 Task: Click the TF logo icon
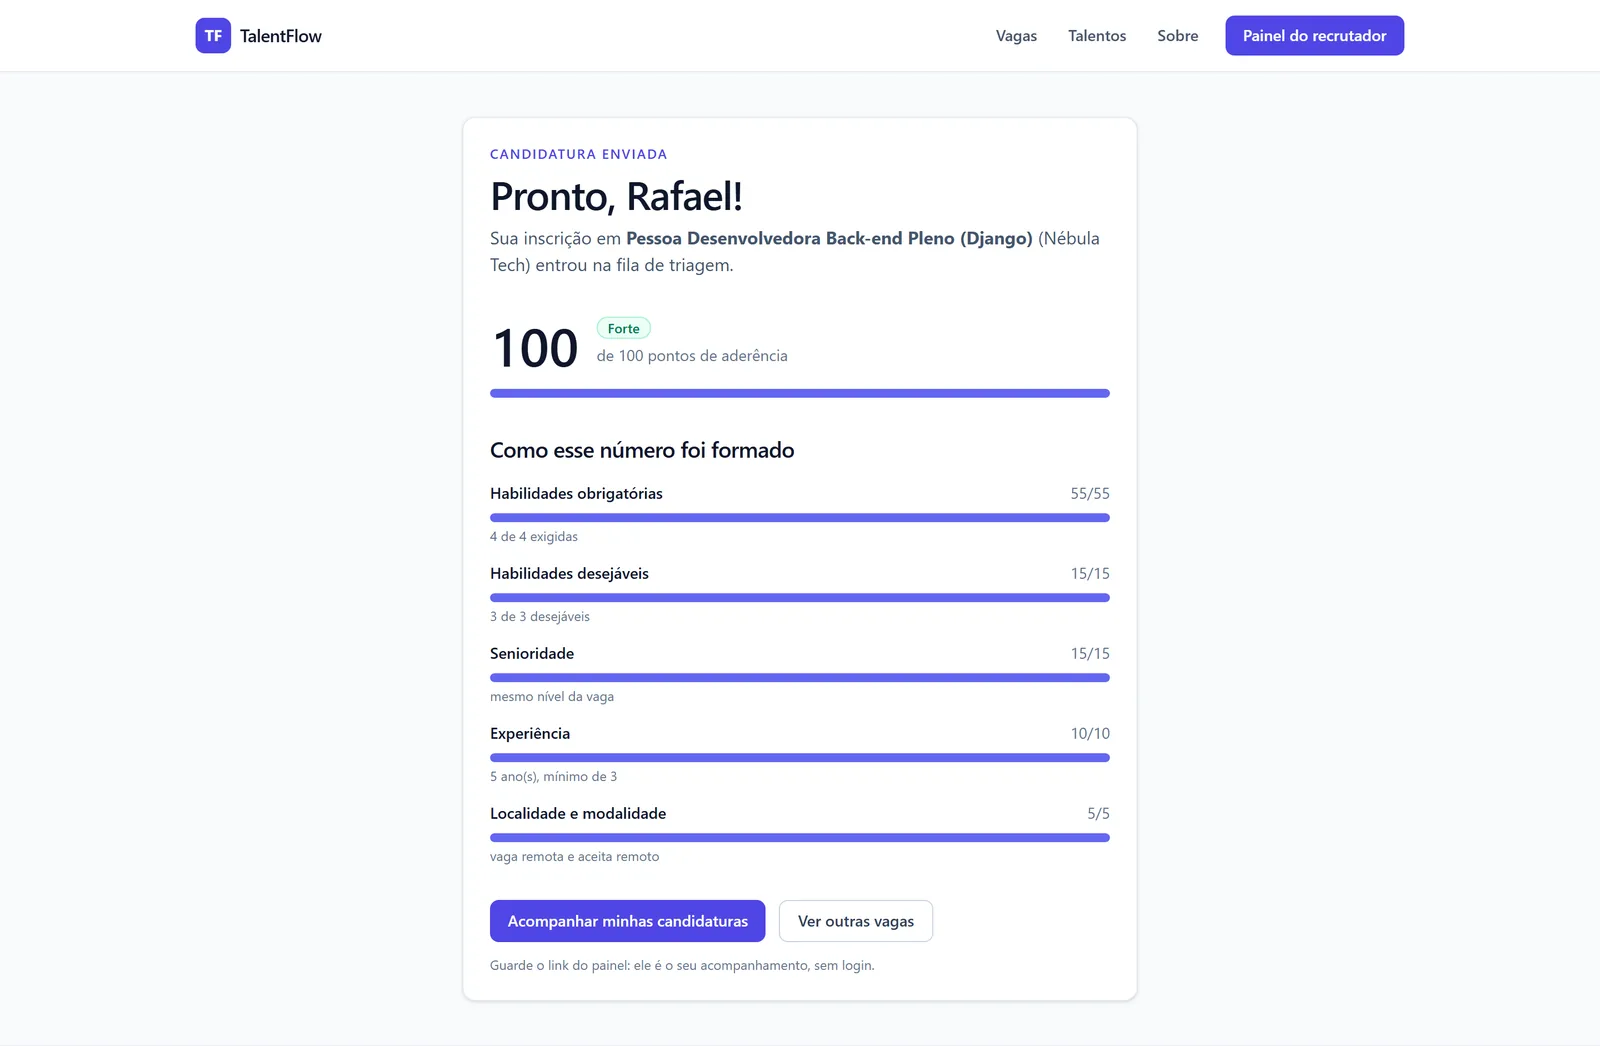pyautogui.click(x=213, y=36)
